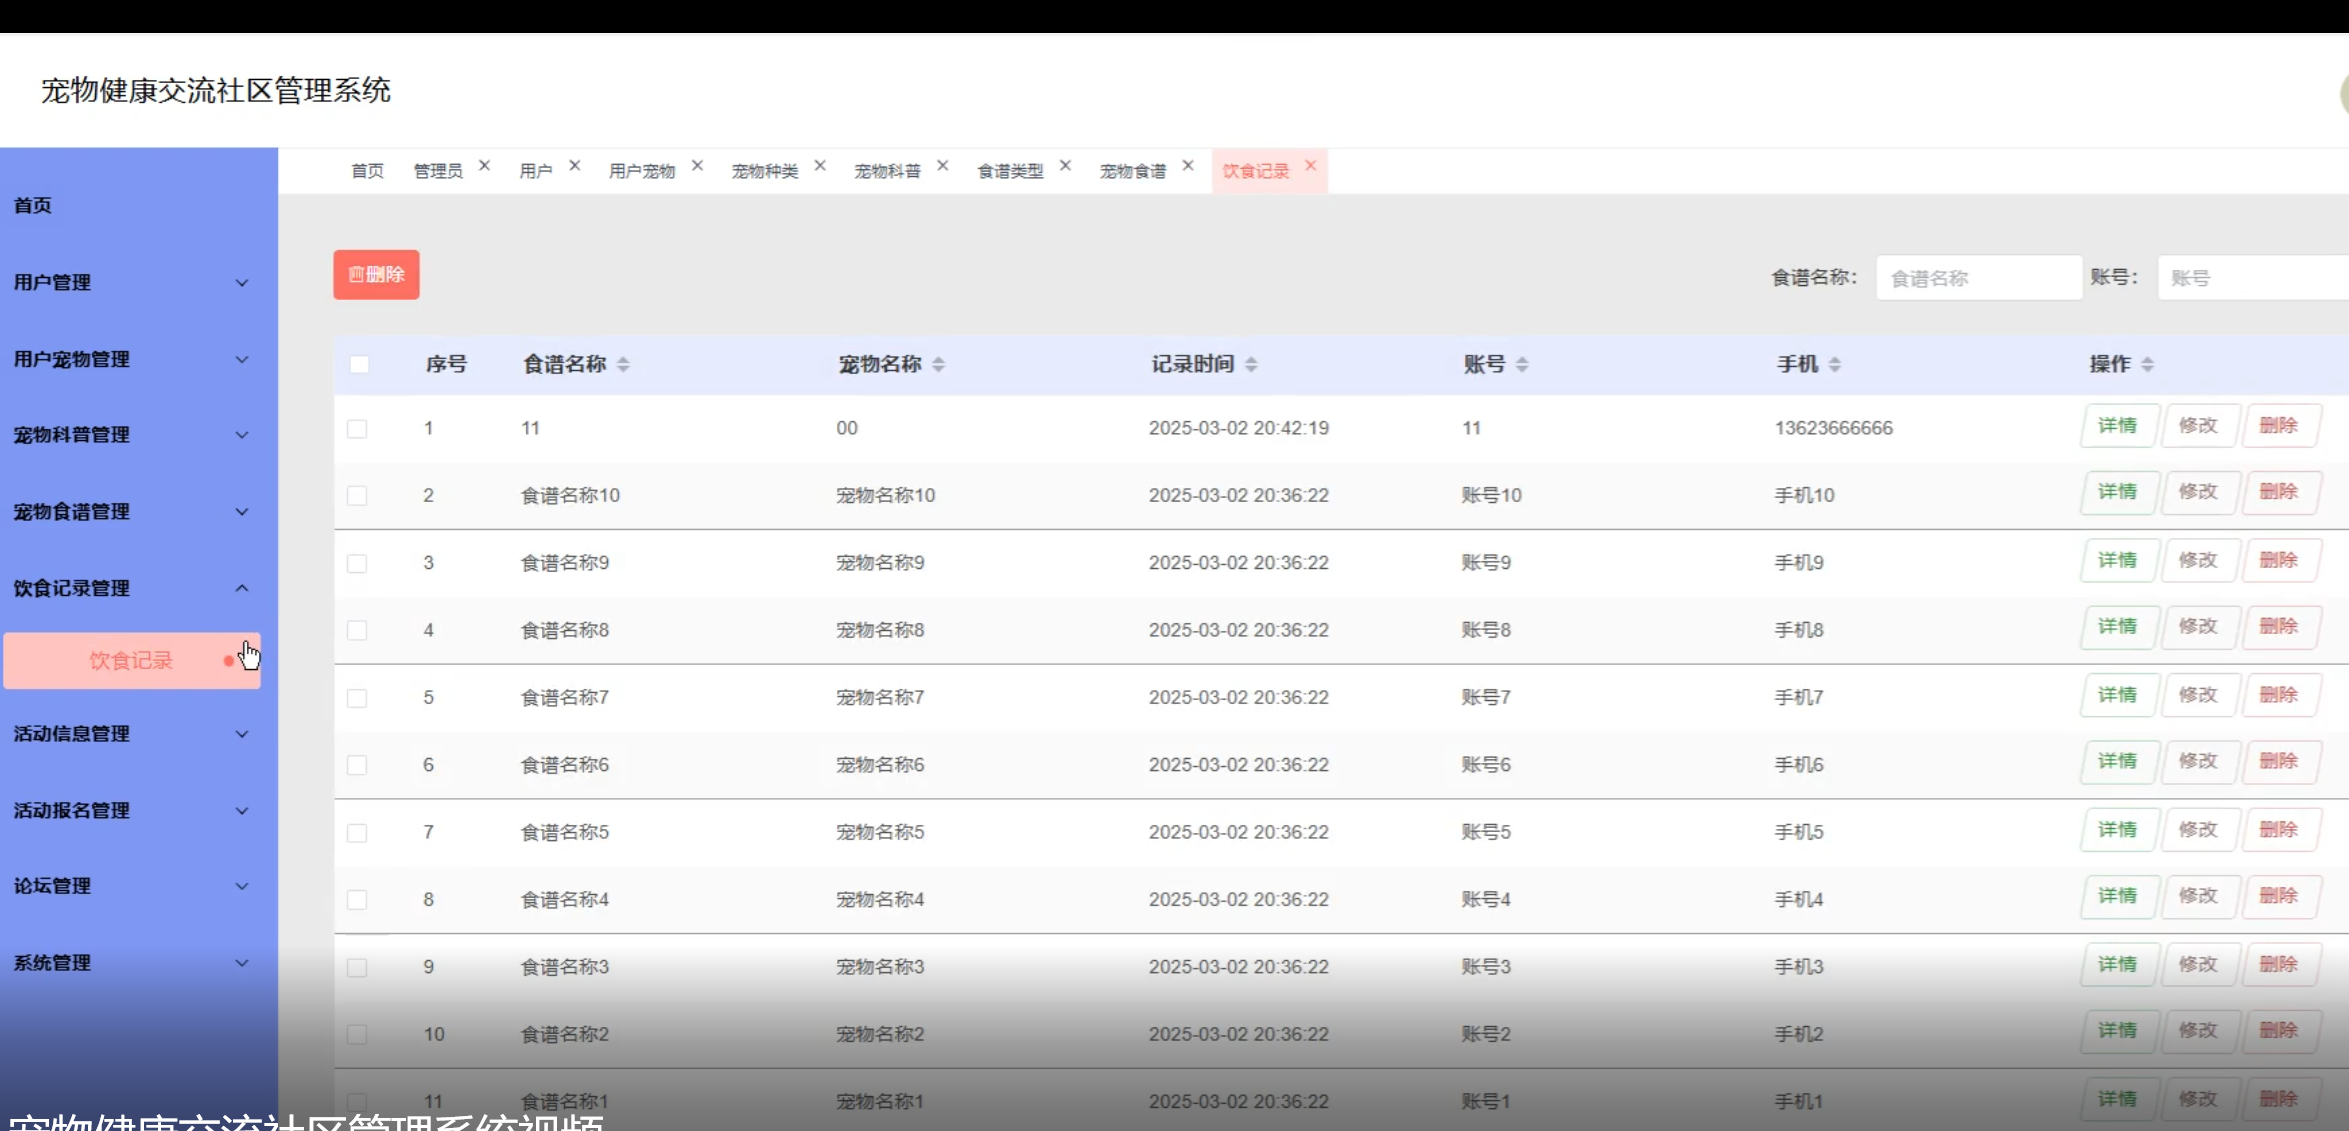
Task: Close the 管理员 tab with its X icon
Action: click(484, 166)
